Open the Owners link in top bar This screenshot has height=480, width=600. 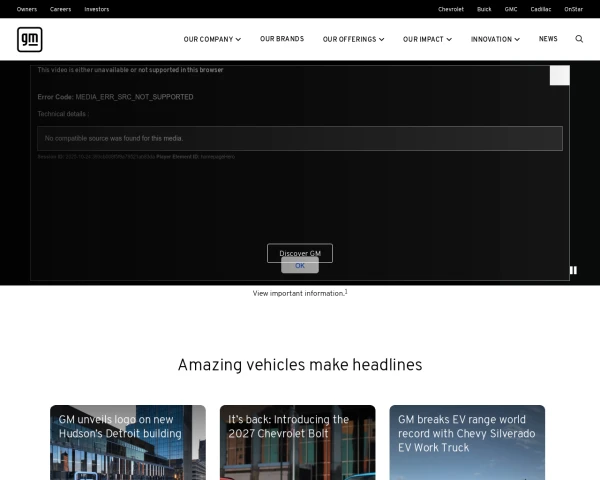pos(27,9)
